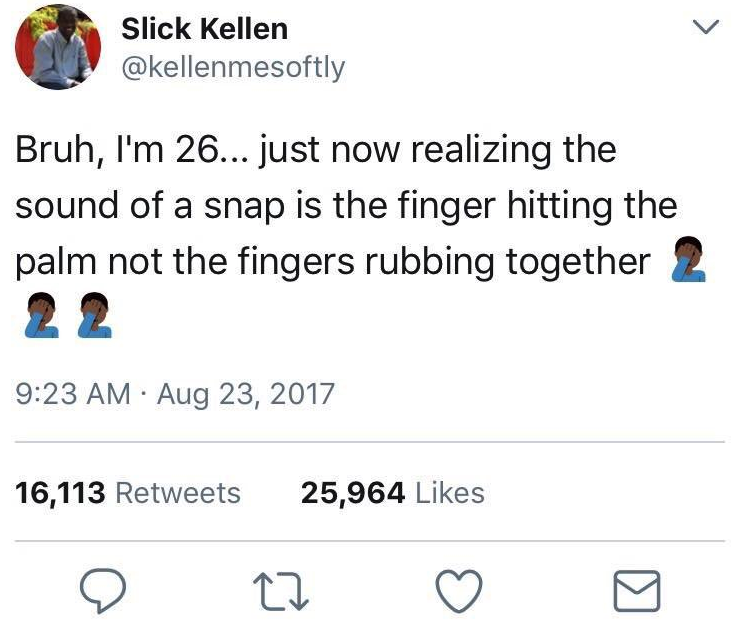The image size is (740, 637).
Task: Expand the tweet options chevron menu
Action: pos(706,26)
